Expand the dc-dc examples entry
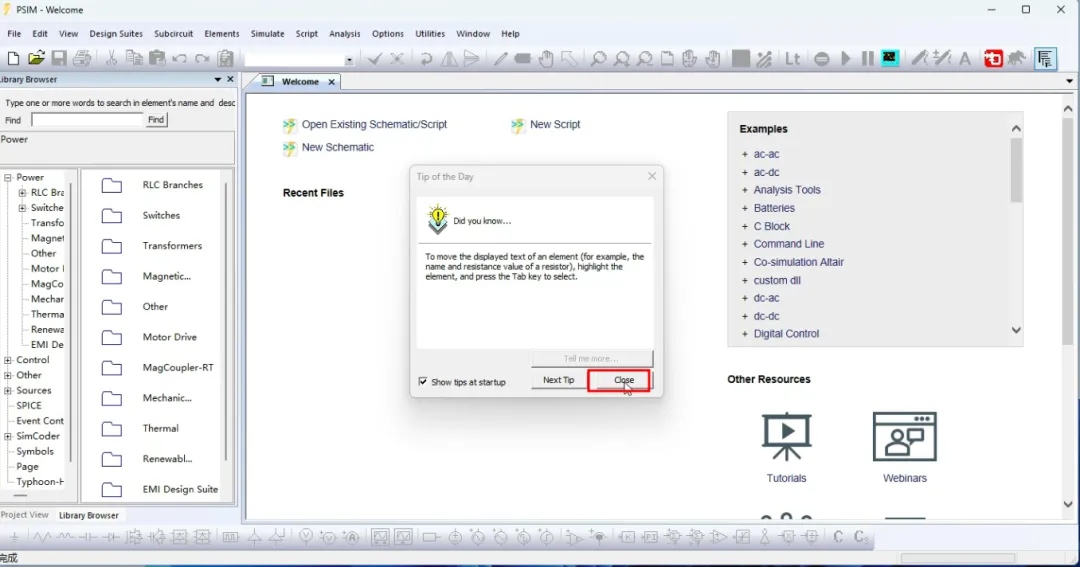Screen dimensions: 1080x567 pyautogui.click(x=745, y=316)
